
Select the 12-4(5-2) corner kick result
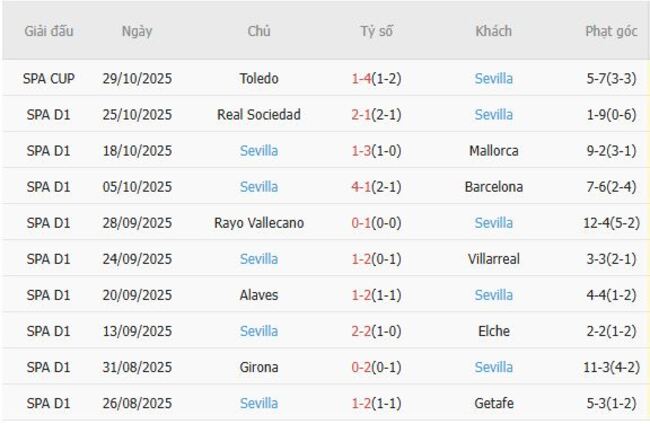click(611, 223)
